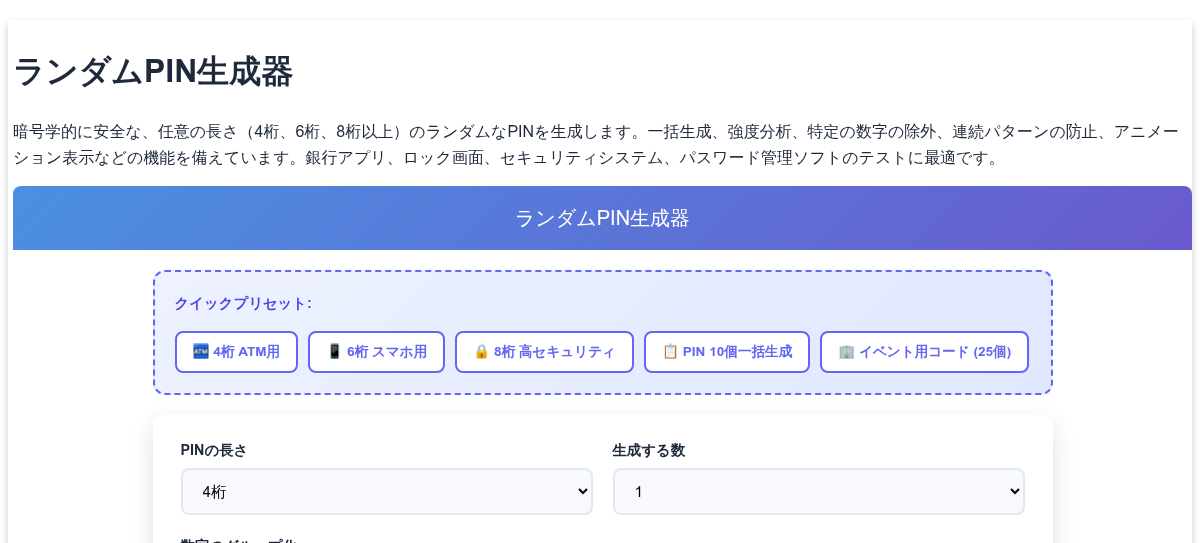Click the smartphone icon on 6桁 preset

(335, 352)
